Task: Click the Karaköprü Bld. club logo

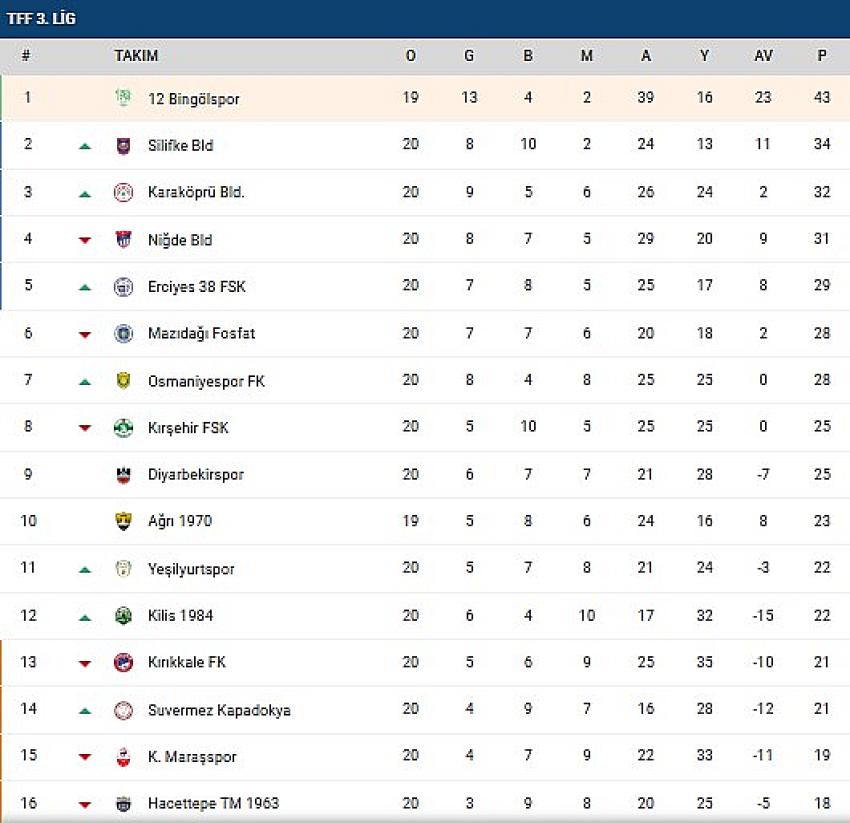Action: click(123, 193)
